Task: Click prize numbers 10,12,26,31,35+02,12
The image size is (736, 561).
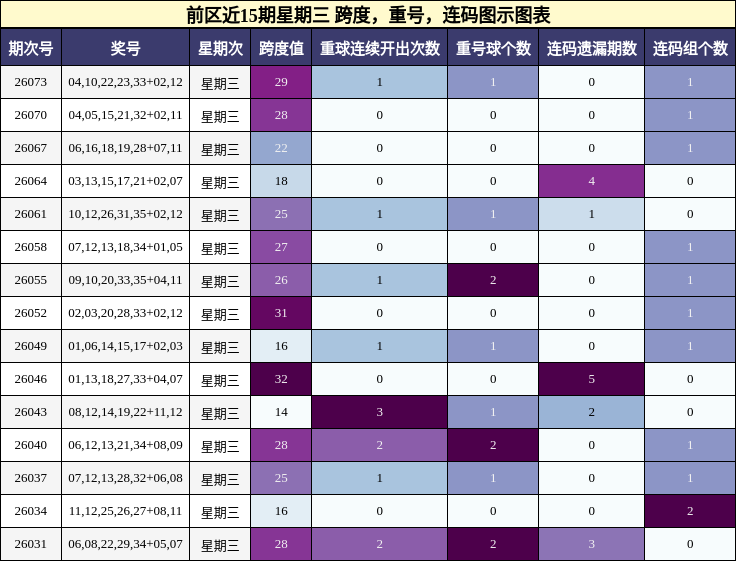Action: (x=125, y=214)
